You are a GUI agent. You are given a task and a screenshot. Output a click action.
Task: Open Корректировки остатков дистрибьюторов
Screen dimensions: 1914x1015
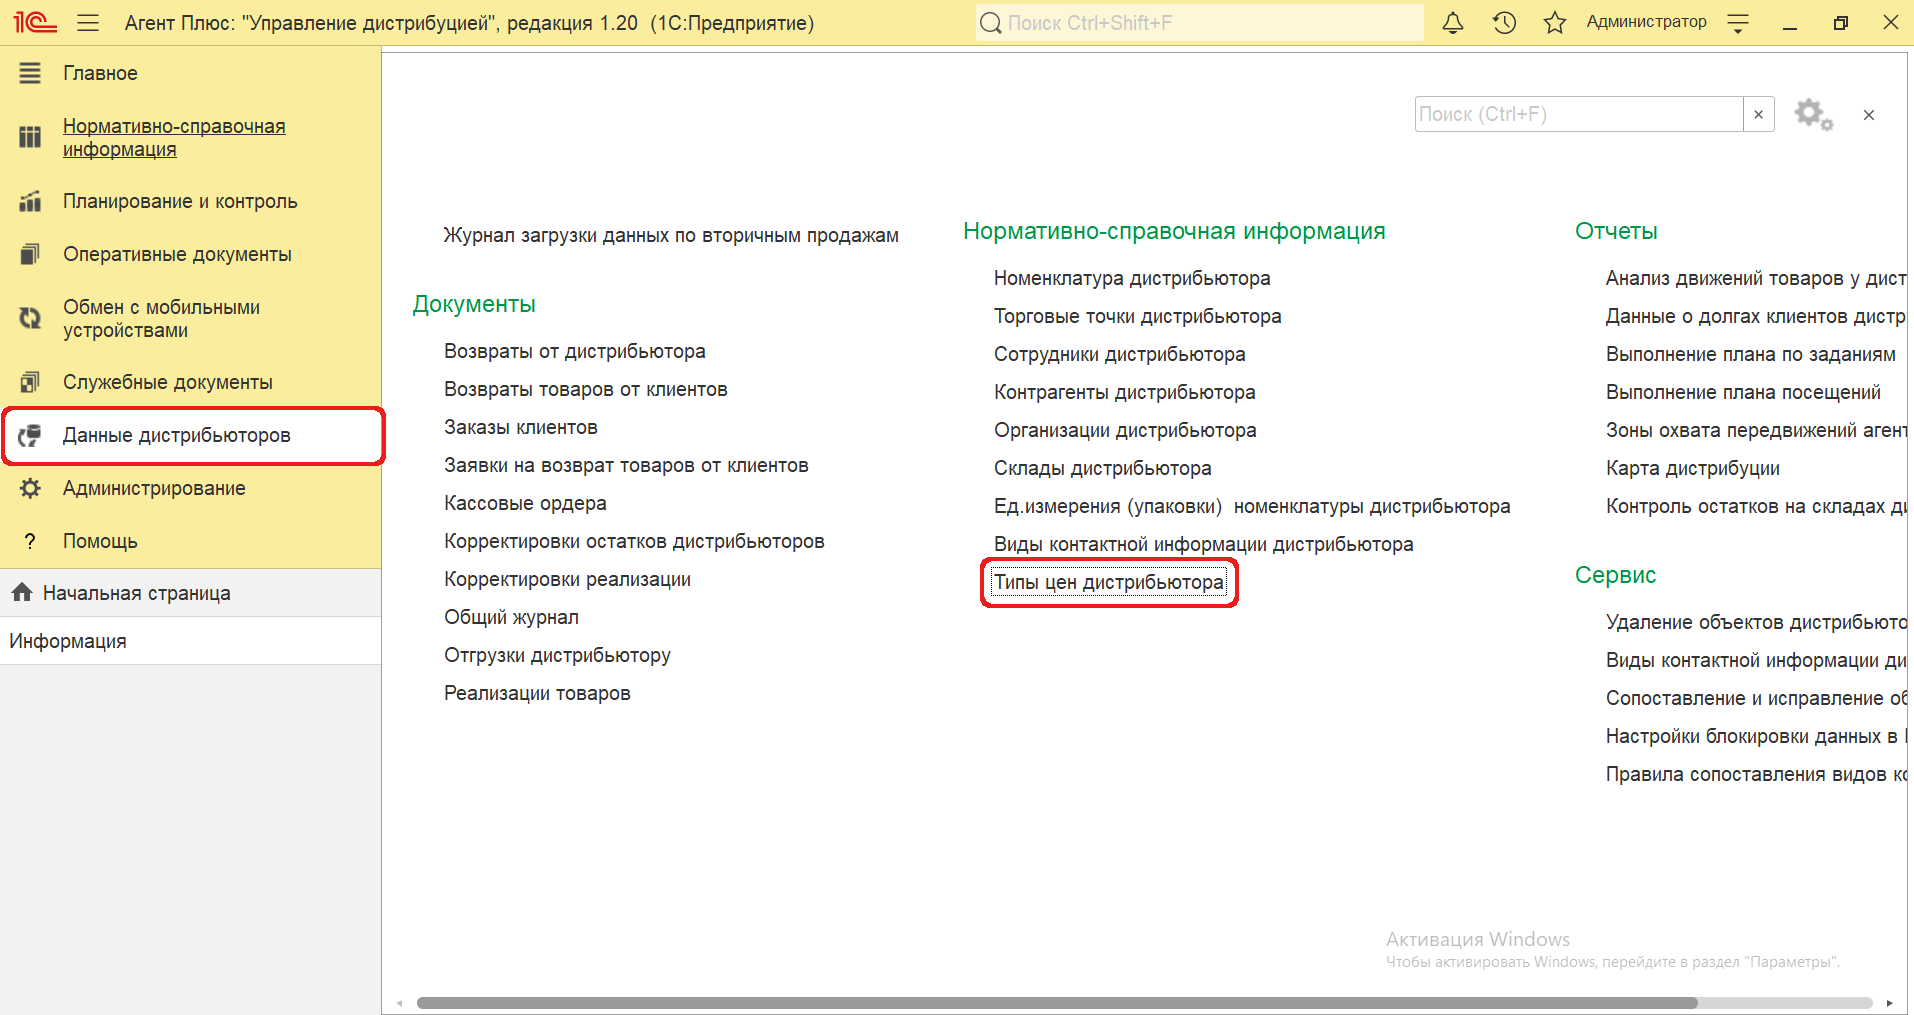coord(634,541)
